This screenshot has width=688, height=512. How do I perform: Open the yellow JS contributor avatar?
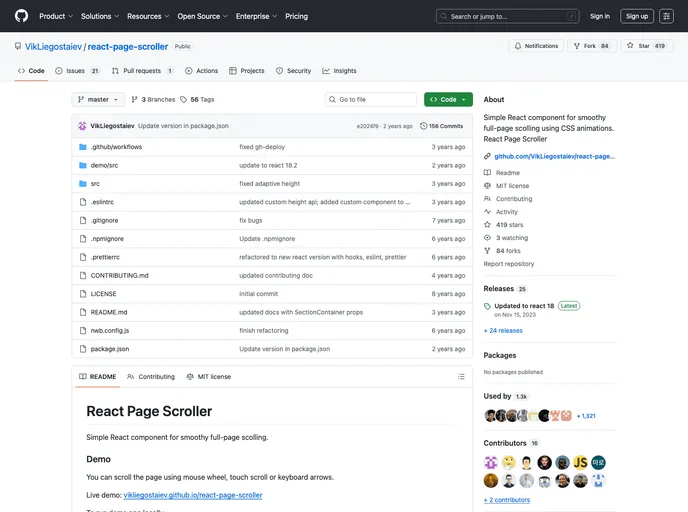(x=580, y=462)
